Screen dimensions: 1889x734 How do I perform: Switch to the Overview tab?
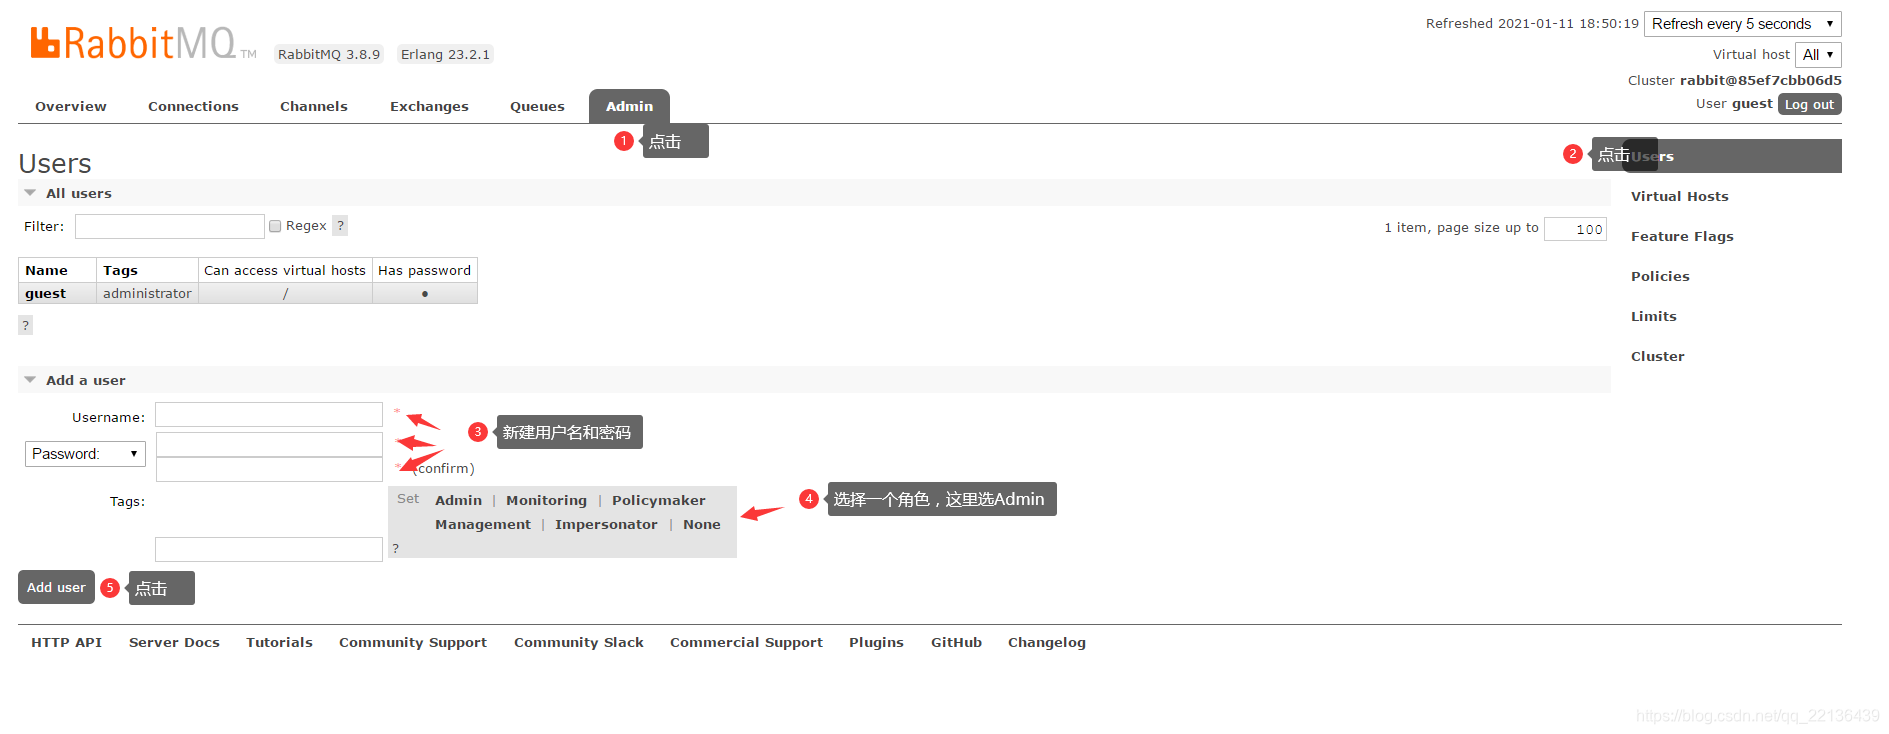71,106
